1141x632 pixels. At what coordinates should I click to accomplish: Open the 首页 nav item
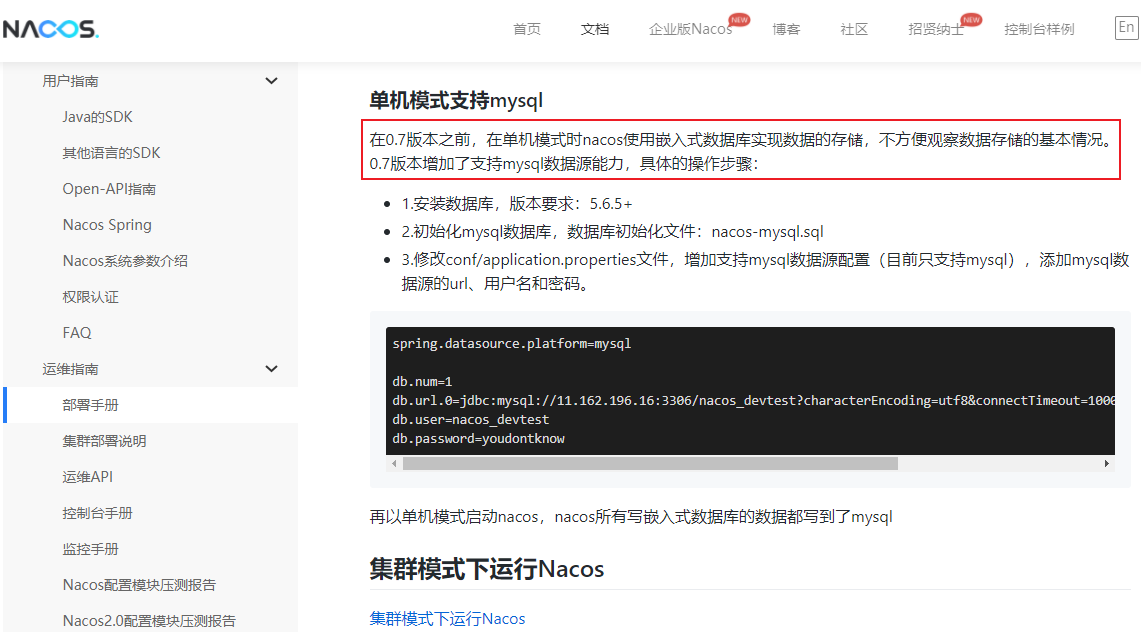click(x=527, y=29)
